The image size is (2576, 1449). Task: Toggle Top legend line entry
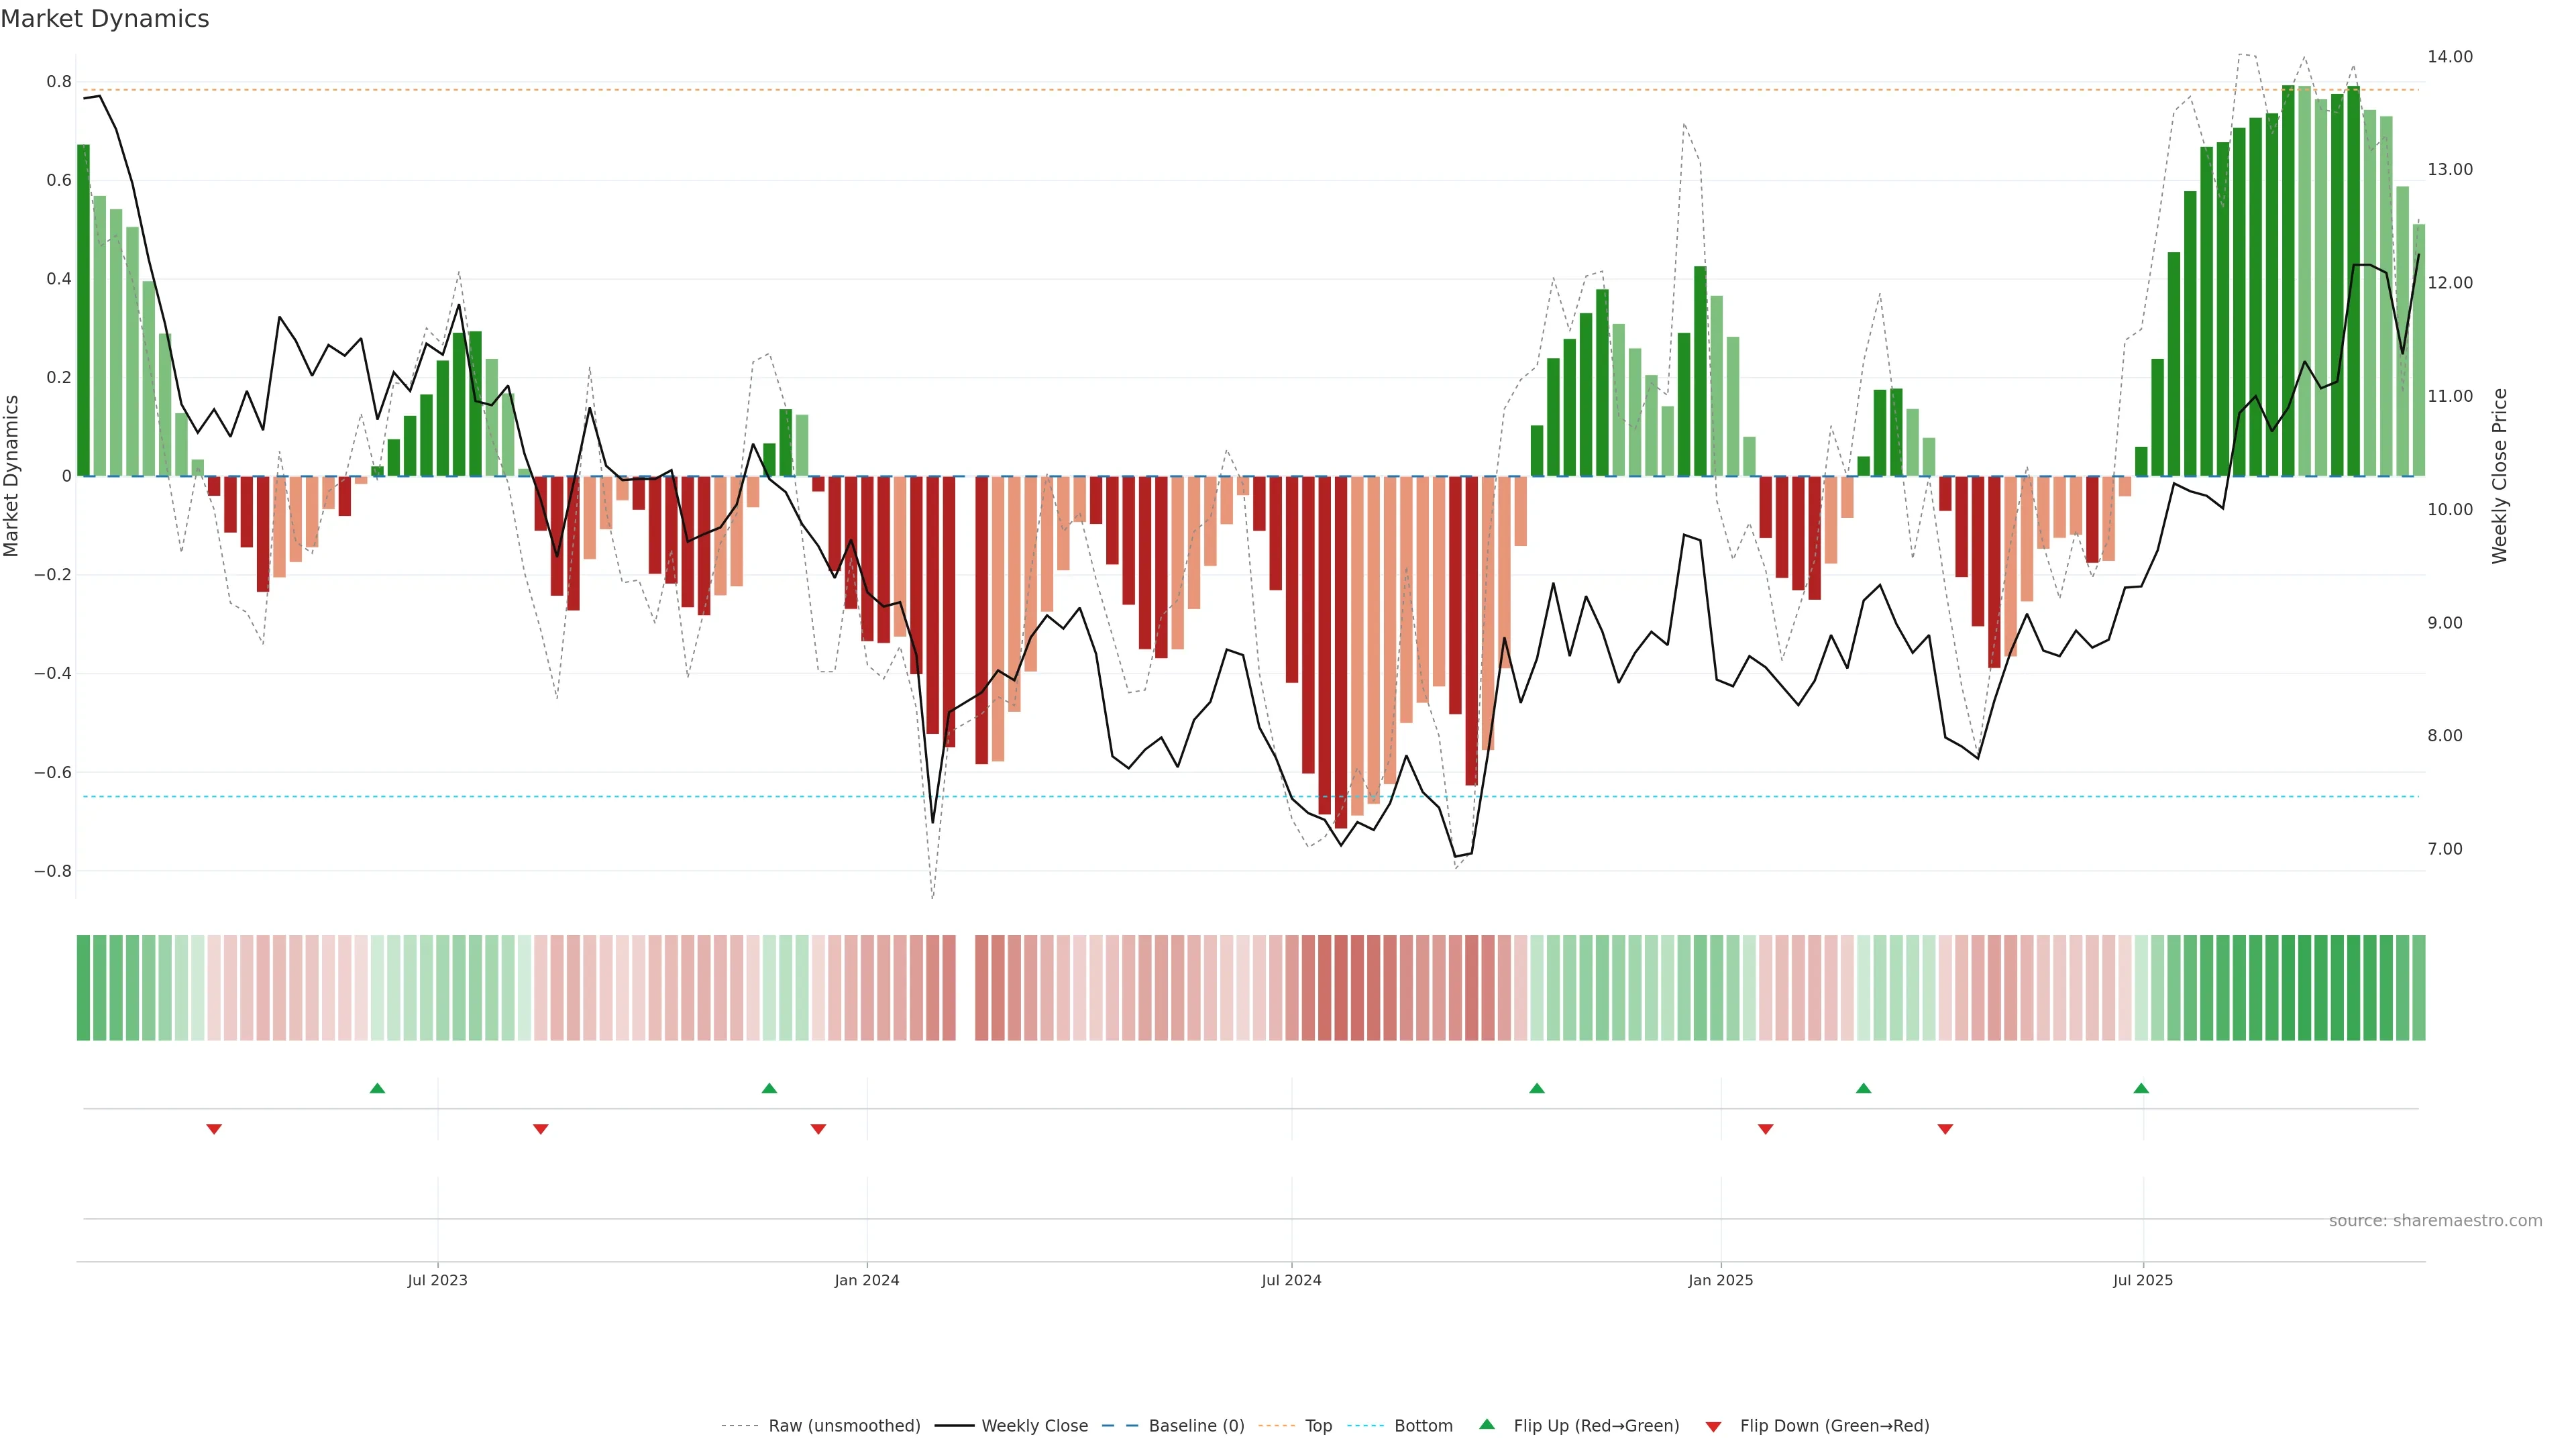point(1318,1426)
